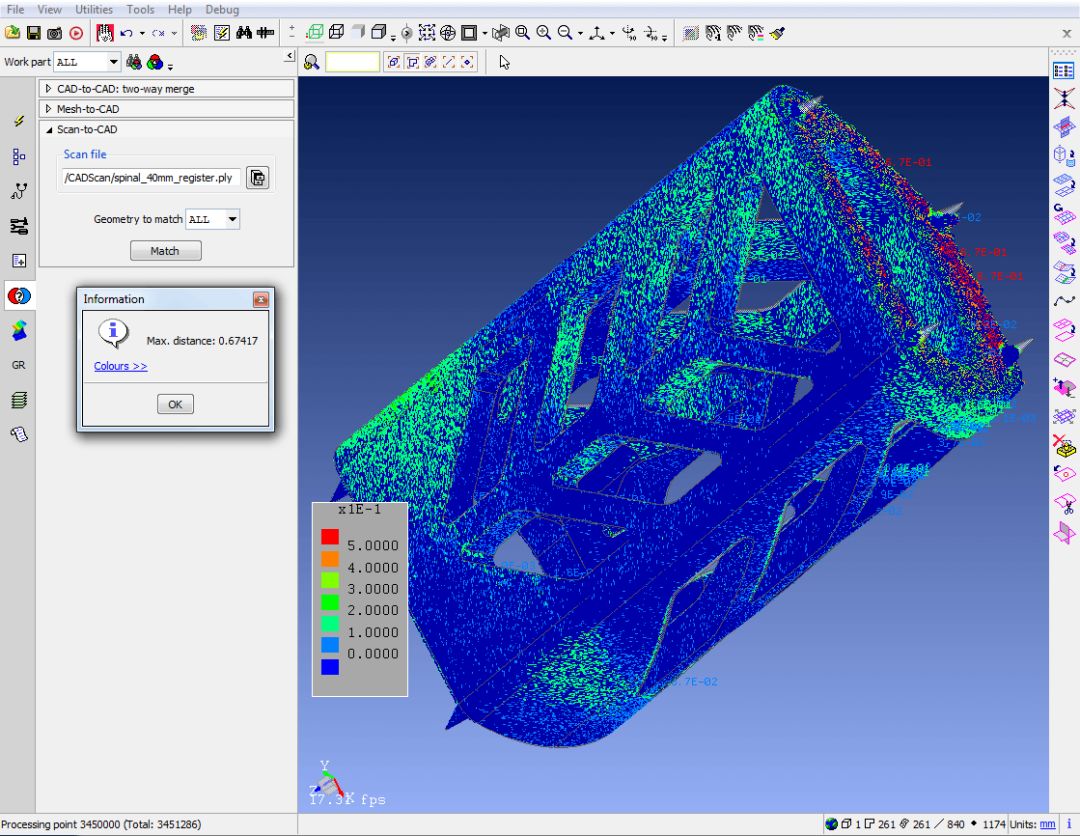Open the Help menu

click(x=180, y=10)
